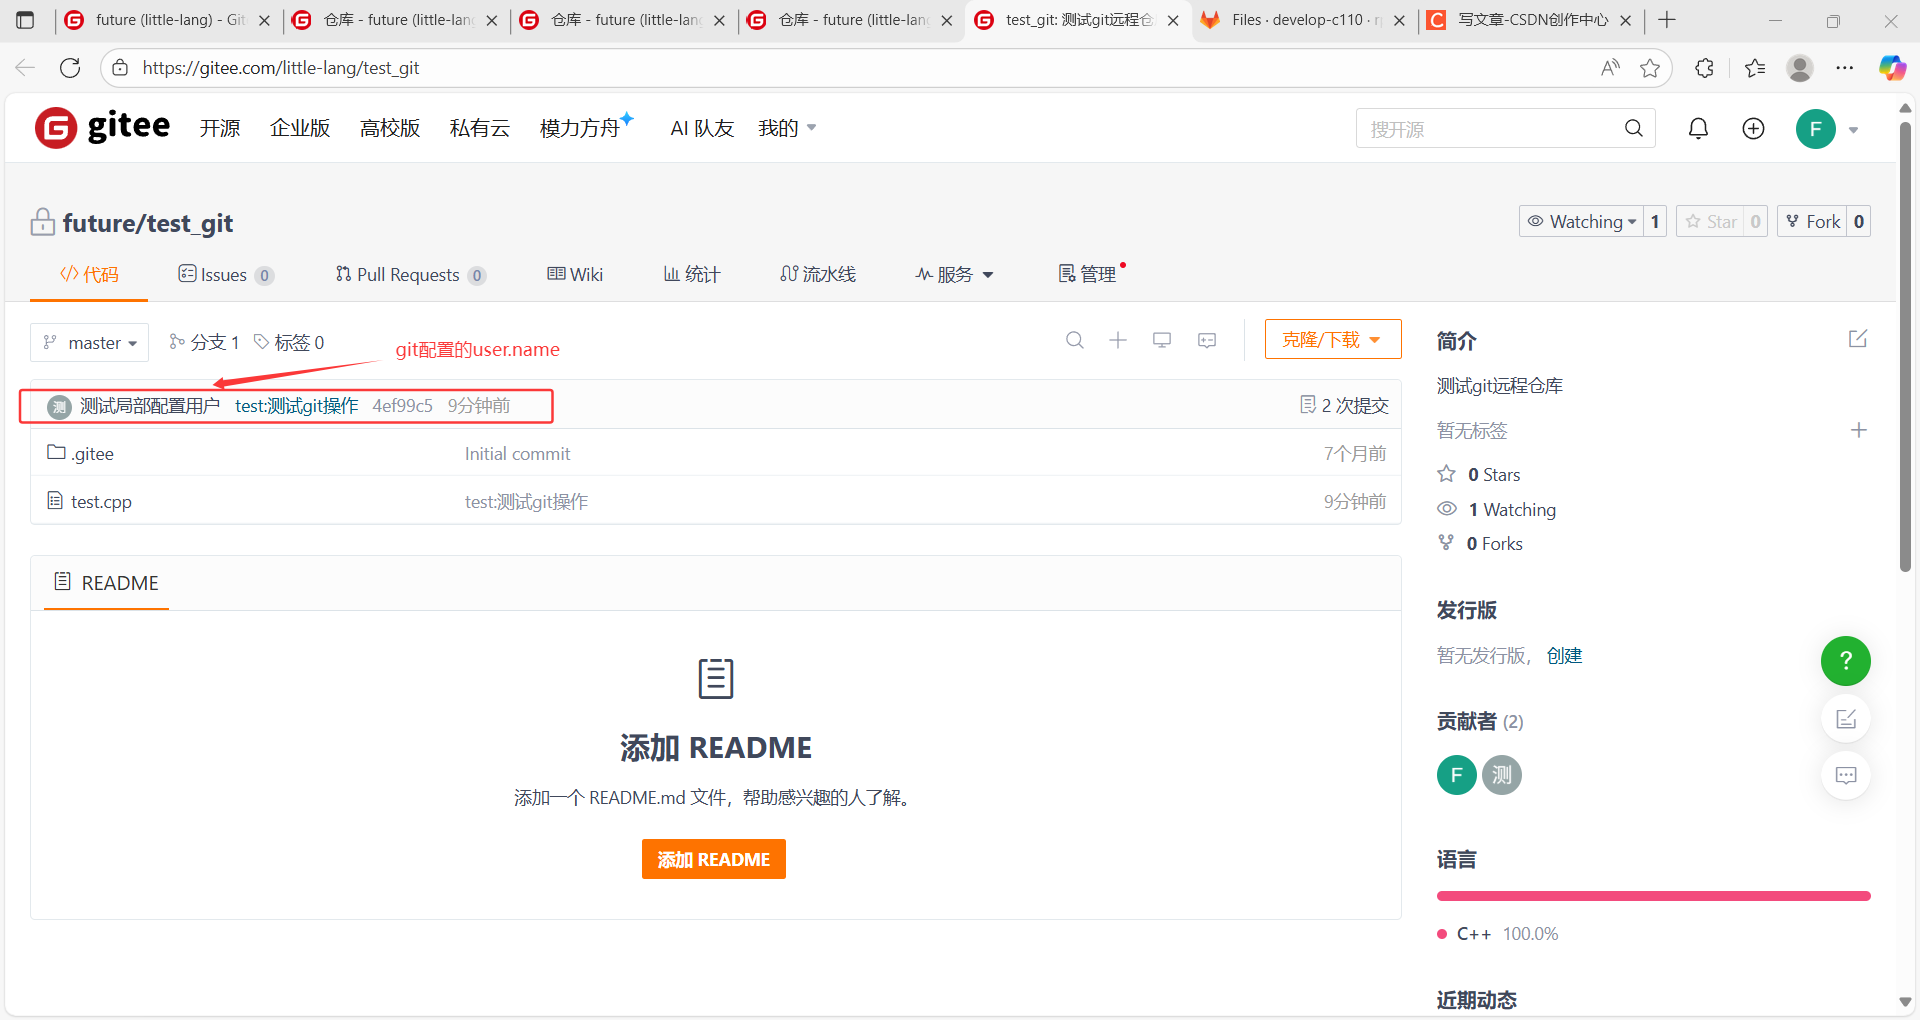Image resolution: width=1920 pixels, height=1020 pixels.
Task: Open the 管理 tab
Action: coord(1090,274)
